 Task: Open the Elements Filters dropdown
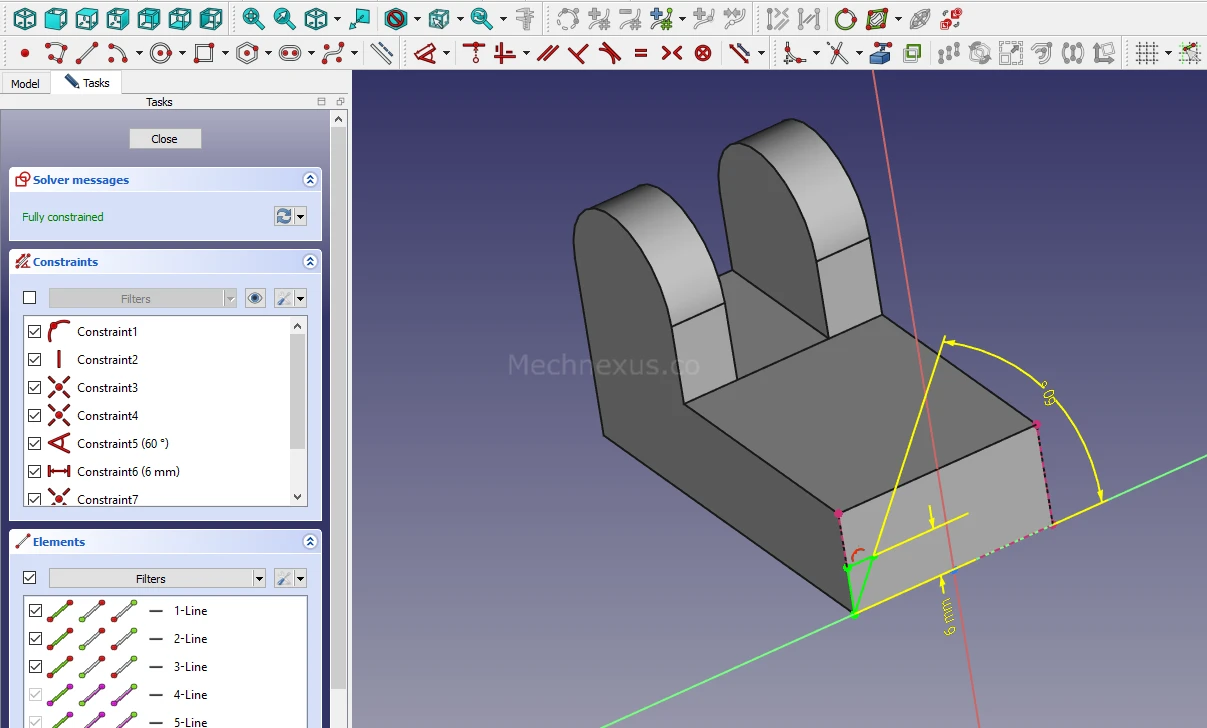(259, 578)
